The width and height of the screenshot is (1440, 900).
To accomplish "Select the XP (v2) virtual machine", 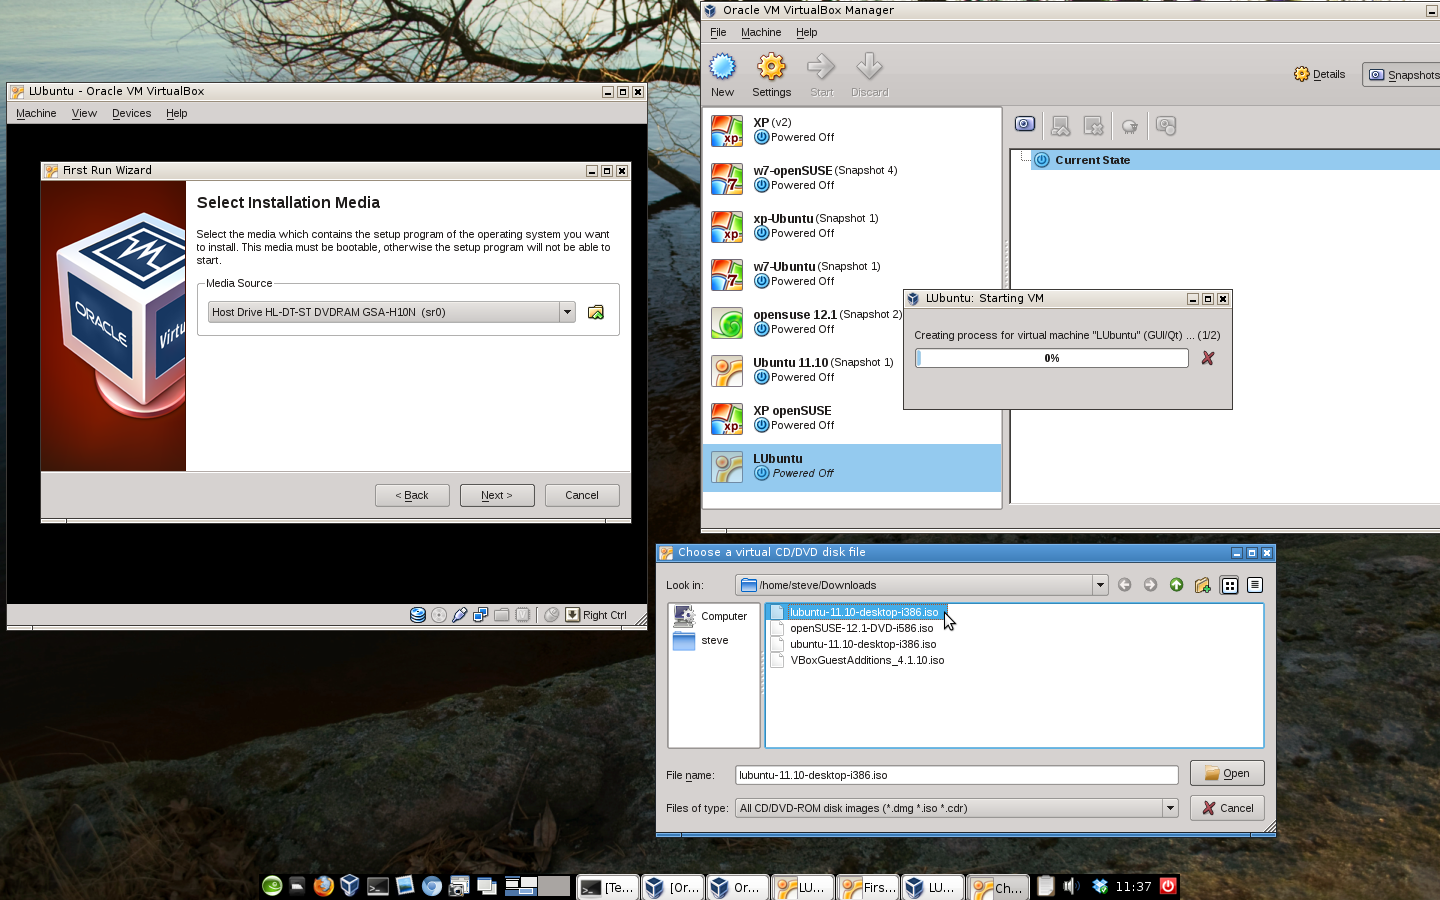I will (x=852, y=130).
